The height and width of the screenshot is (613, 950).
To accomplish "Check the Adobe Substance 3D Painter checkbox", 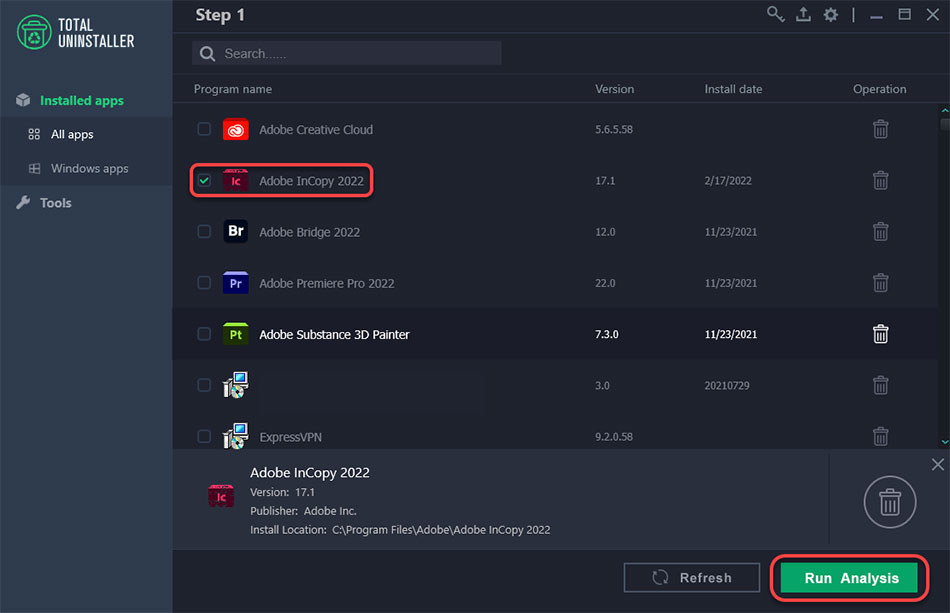I will tap(204, 334).
